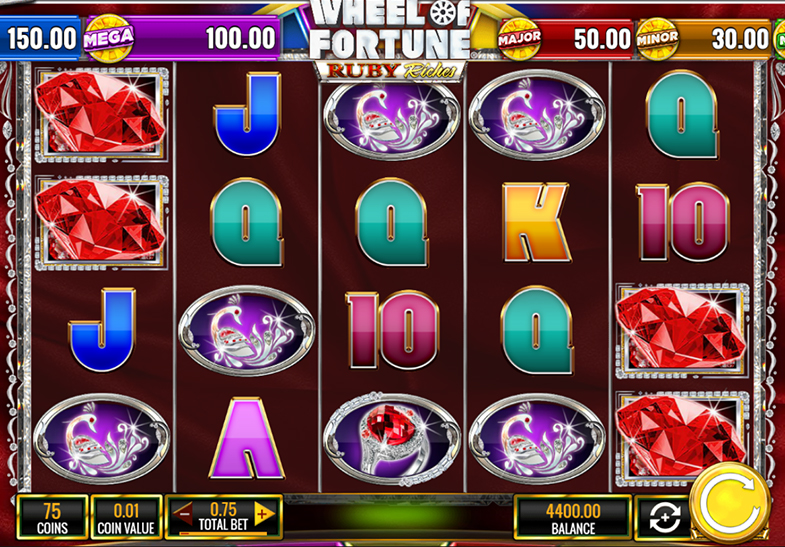This screenshot has height=547, width=785.
Task: Click the Mega jackpot badge
Action: [109, 38]
